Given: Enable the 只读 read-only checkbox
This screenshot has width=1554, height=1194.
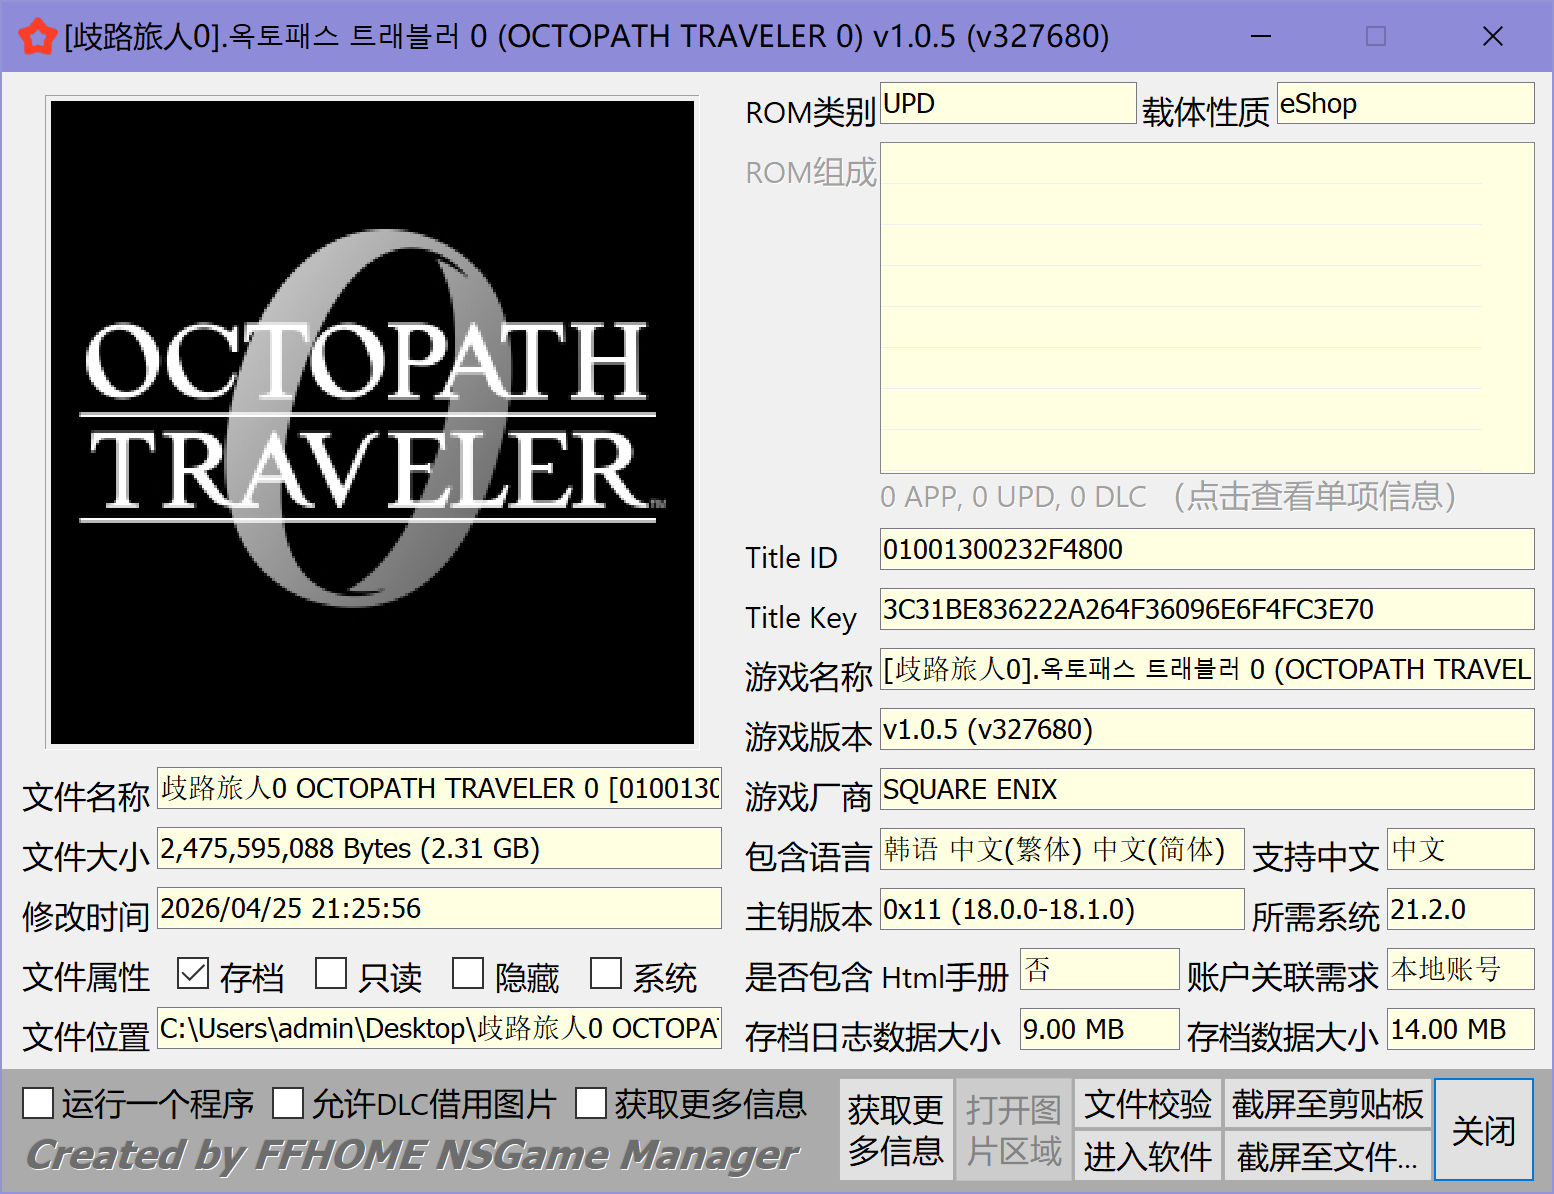Looking at the screenshot, I should click(331, 974).
